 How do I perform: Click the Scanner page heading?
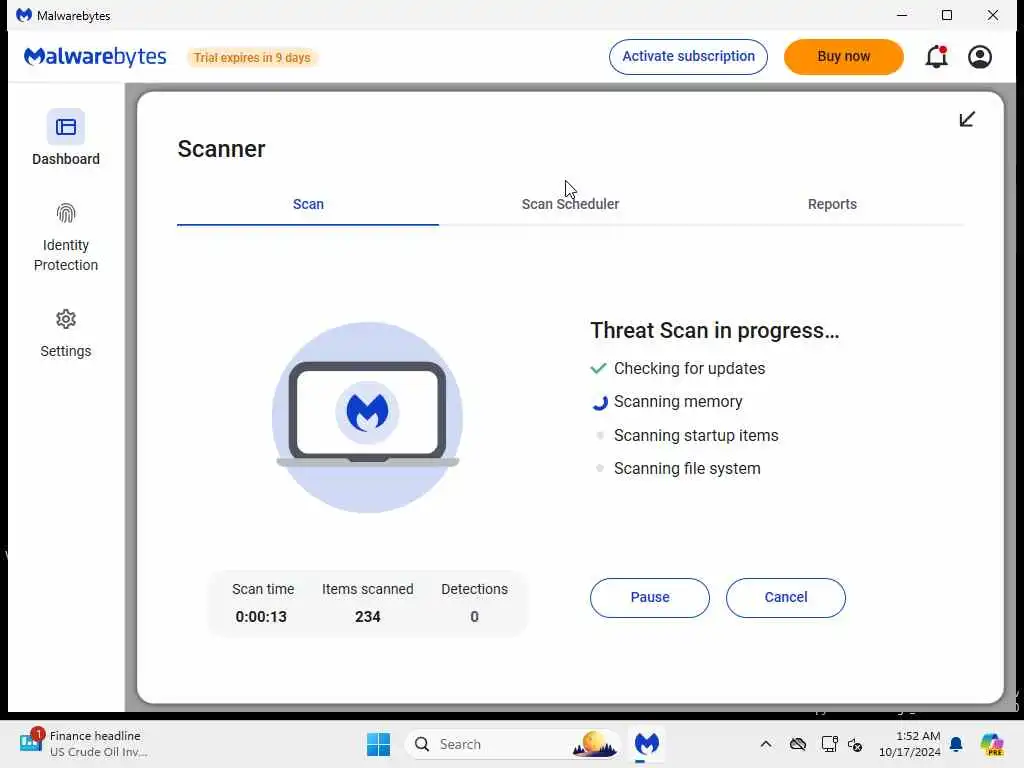pyautogui.click(x=221, y=149)
